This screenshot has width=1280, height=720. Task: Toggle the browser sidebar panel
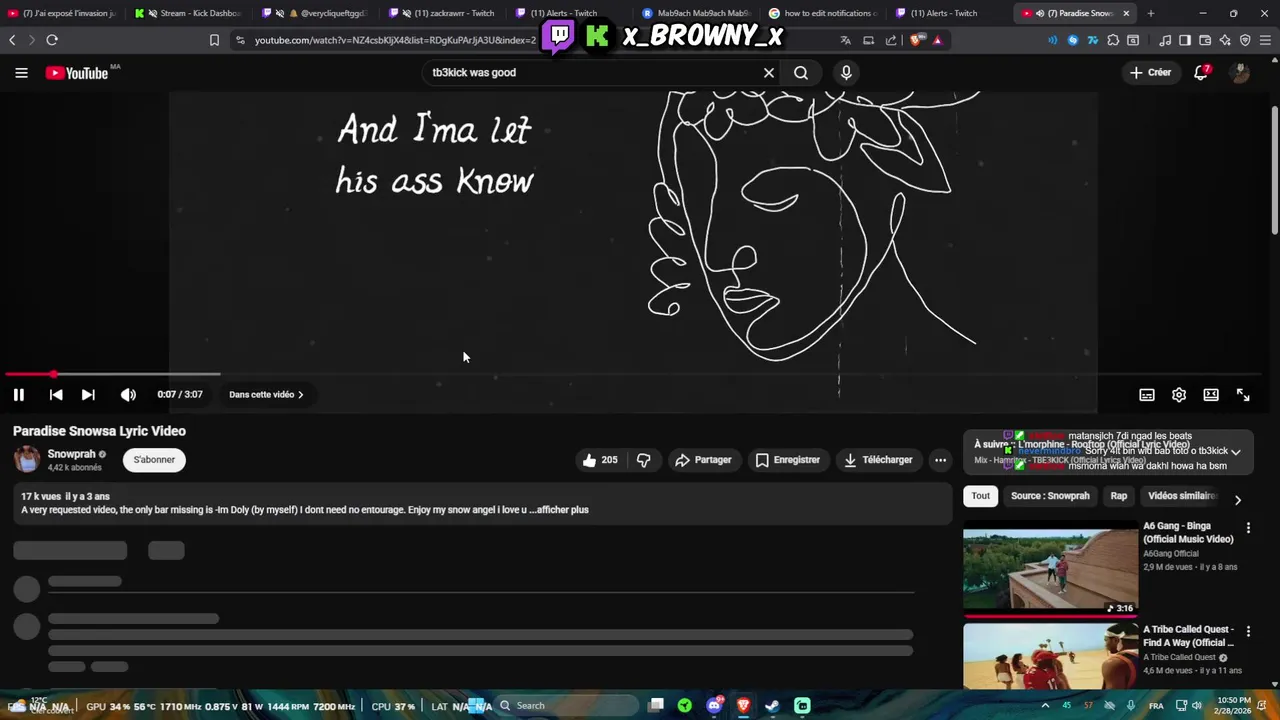pyautogui.click(x=1185, y=40)
